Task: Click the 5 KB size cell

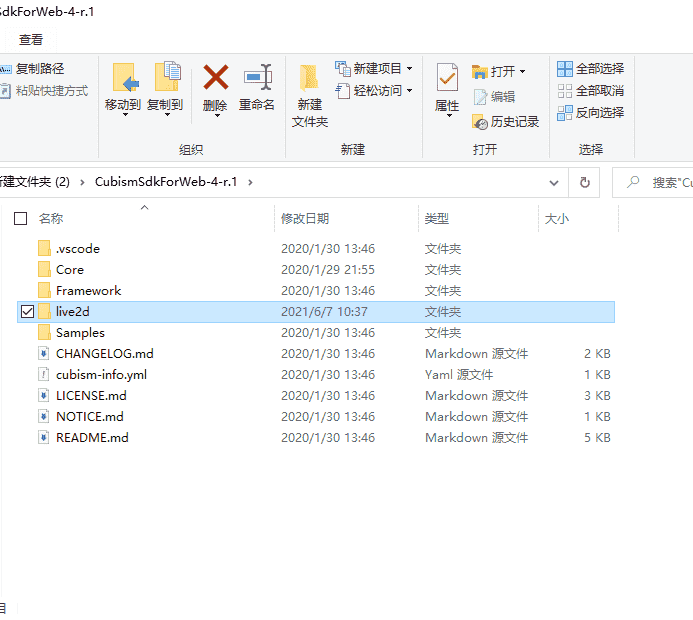Action: [597, 437]
